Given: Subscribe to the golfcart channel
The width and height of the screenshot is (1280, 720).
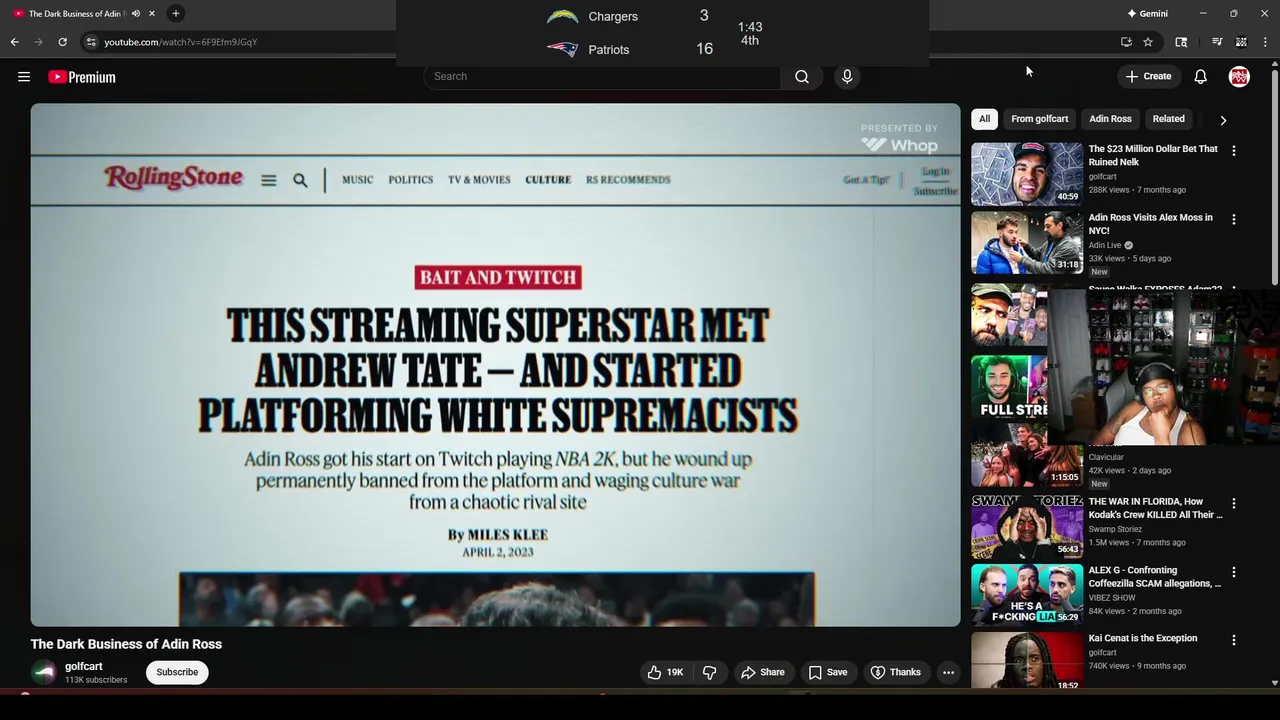Looking at the screenshot, I should point(177,672).
